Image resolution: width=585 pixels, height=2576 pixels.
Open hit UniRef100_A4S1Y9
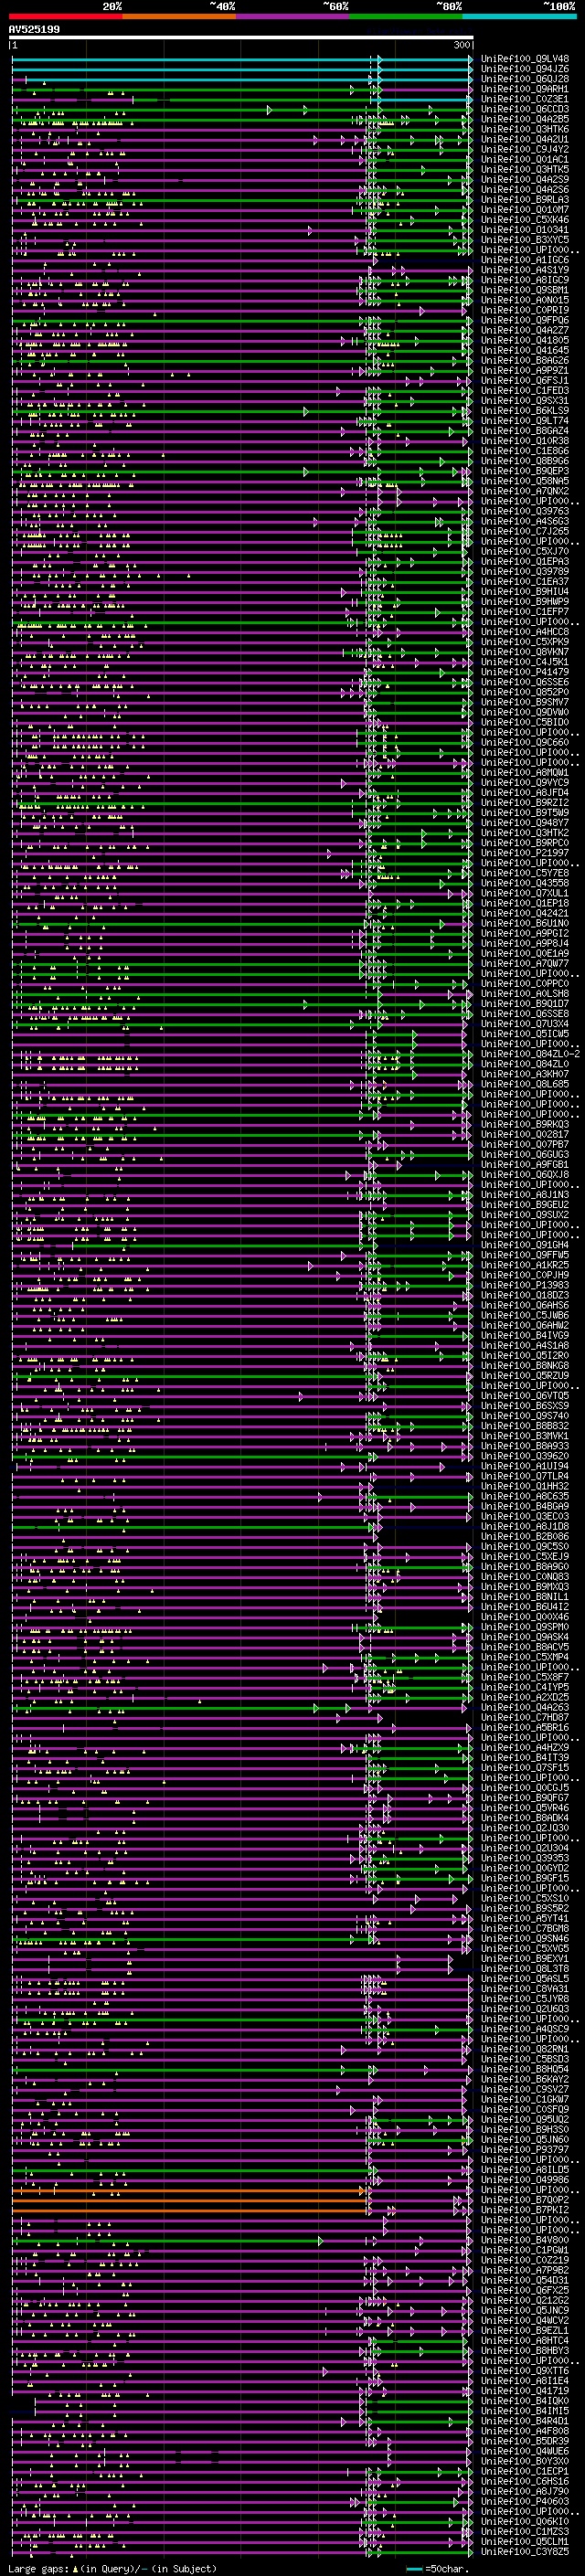pyautogui.click(x=525, y=270)
